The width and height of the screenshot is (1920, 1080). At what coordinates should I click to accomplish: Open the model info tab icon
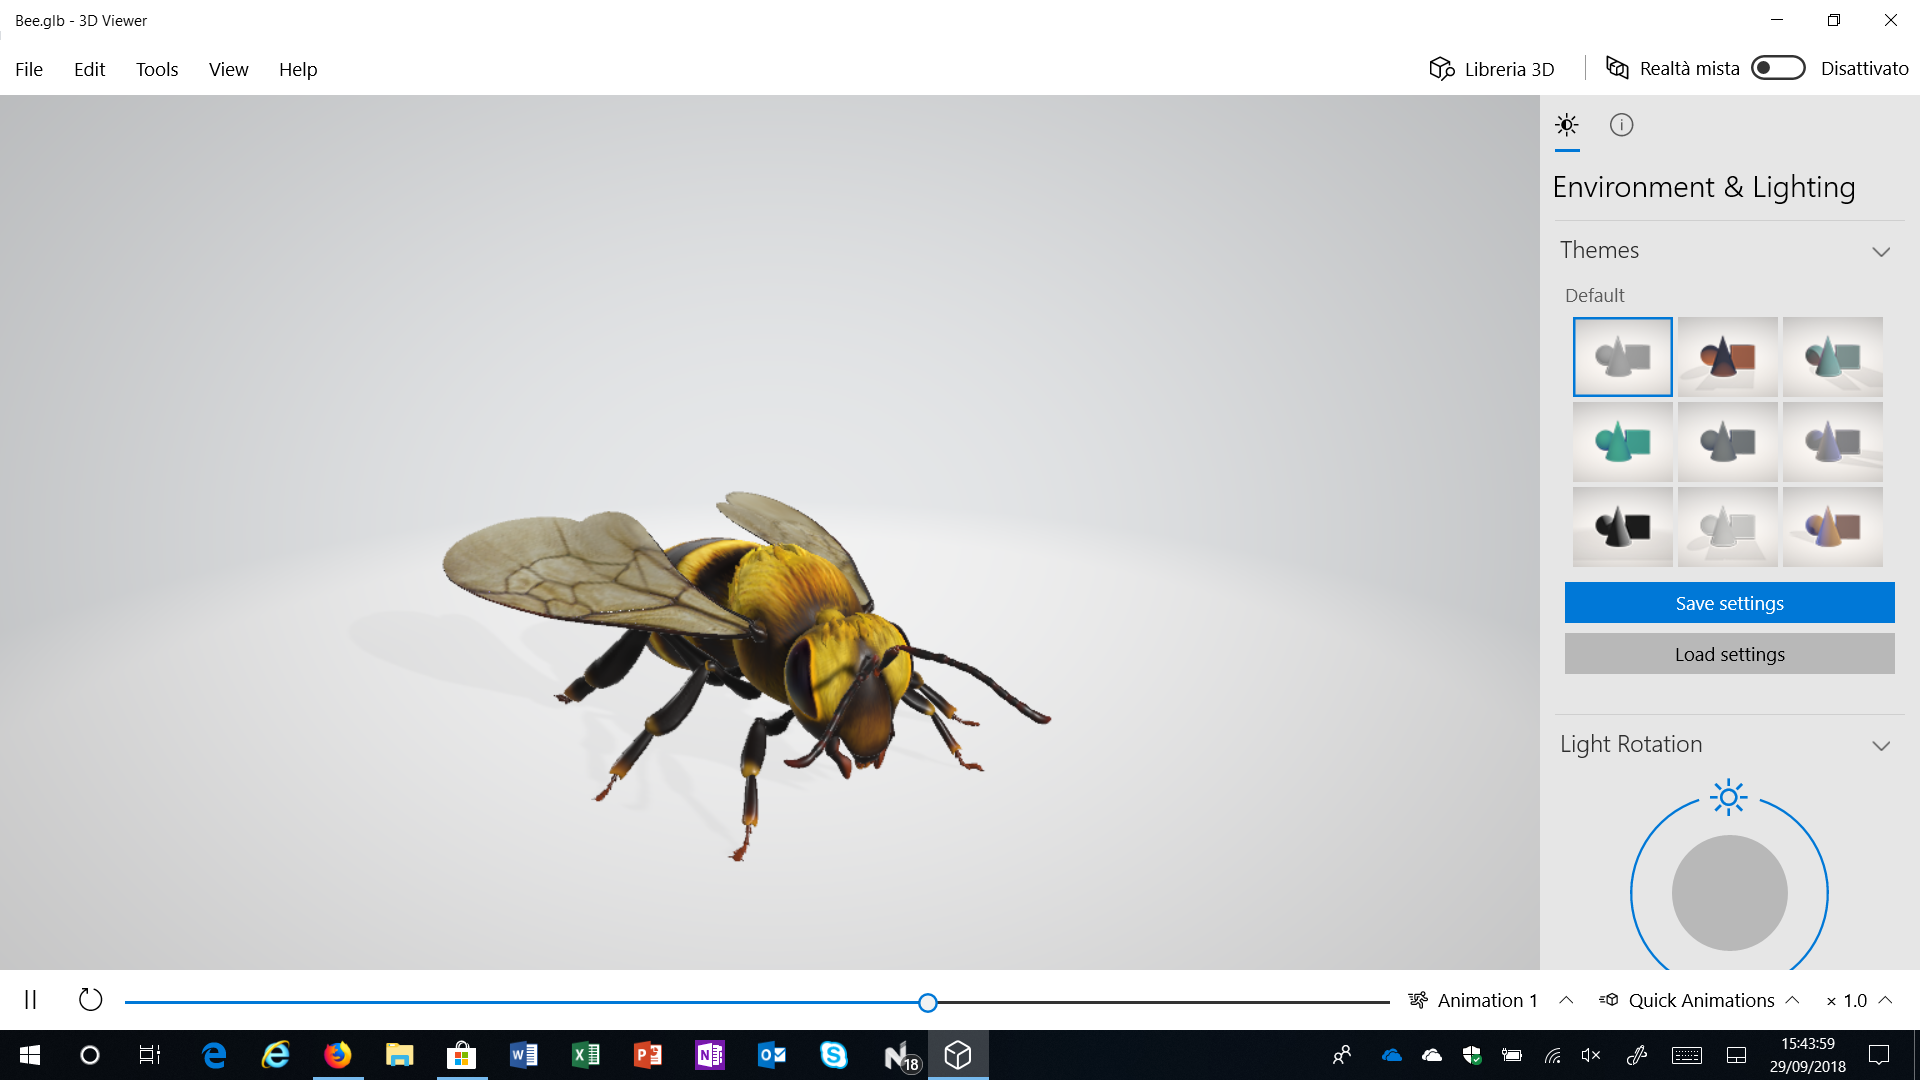(x=1621, y=125)
